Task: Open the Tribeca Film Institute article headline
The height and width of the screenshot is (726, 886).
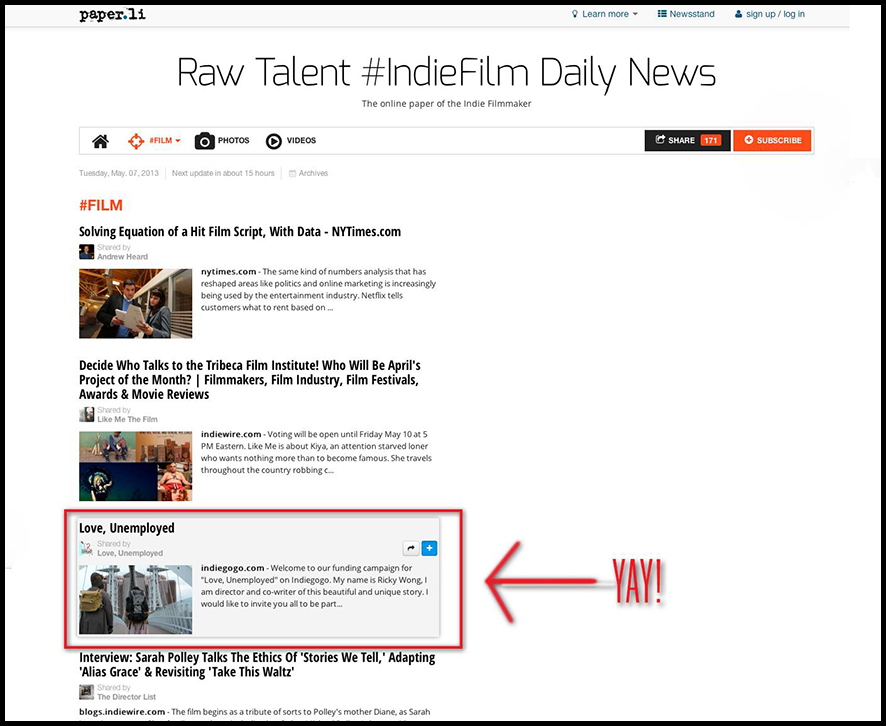Action: [250, 380]
